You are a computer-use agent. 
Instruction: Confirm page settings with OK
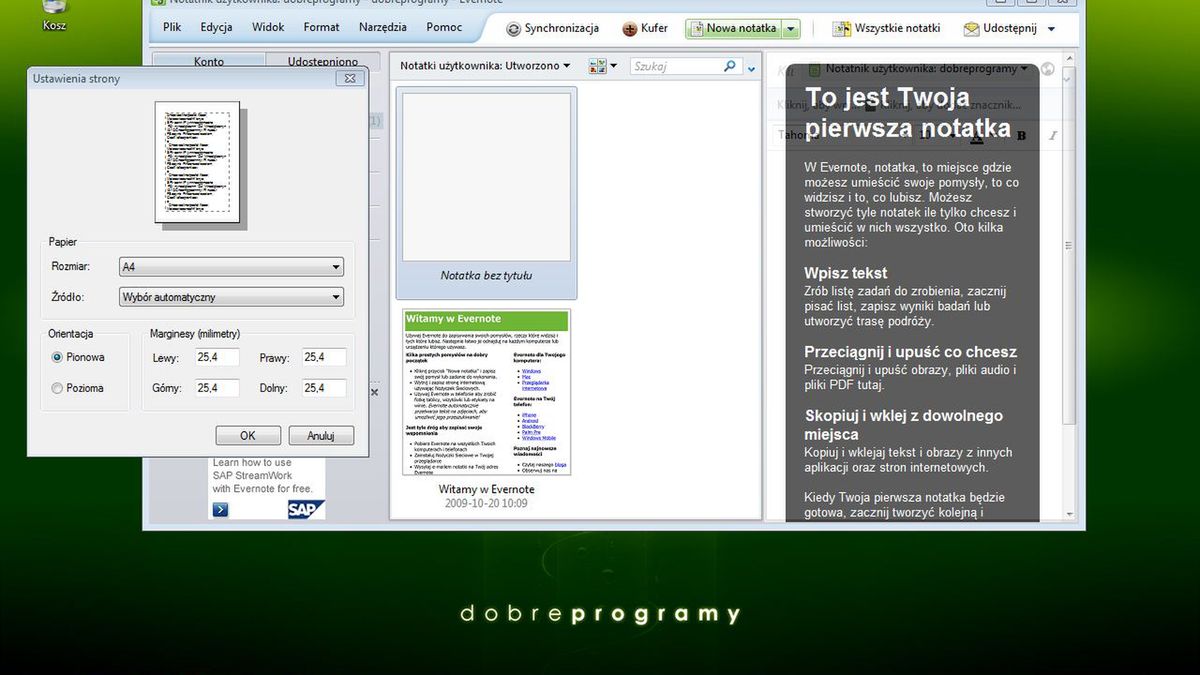pos(247,435)
